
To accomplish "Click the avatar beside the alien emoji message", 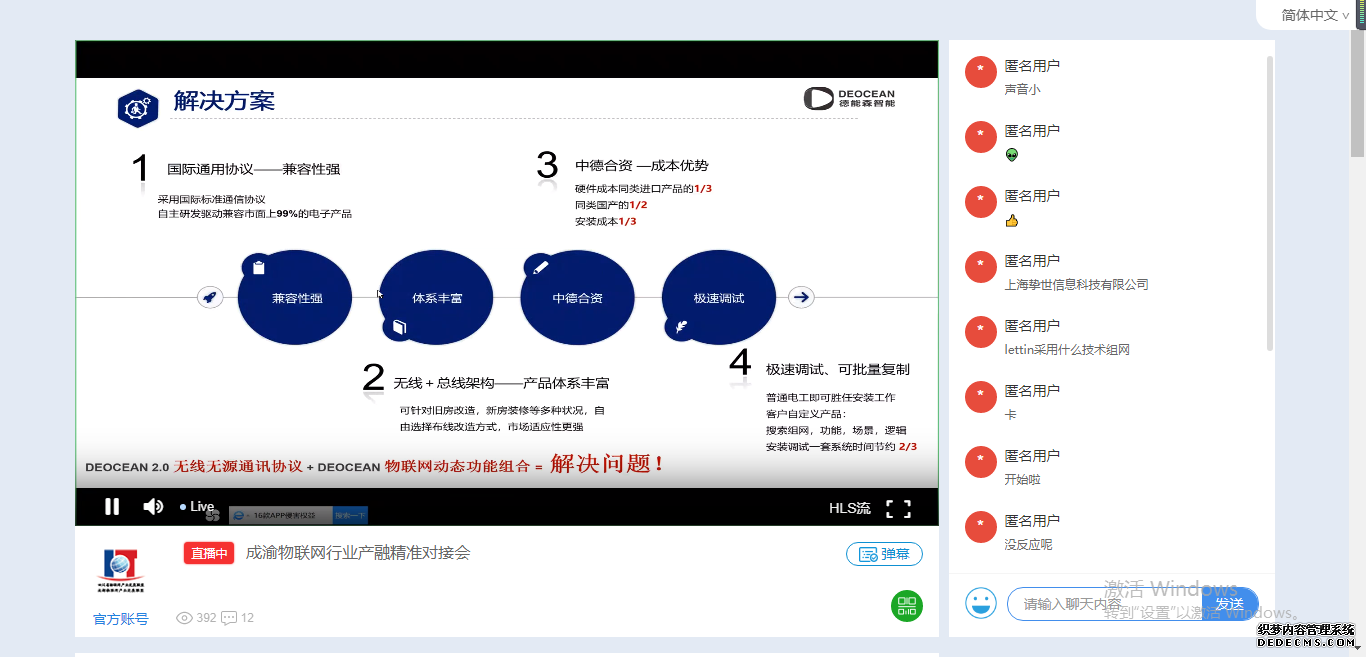I will [x=981, y=139].
